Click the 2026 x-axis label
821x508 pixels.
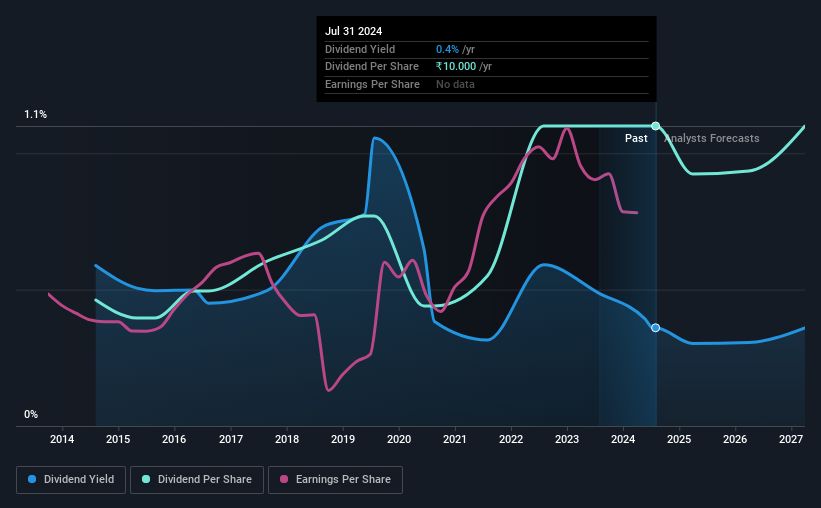(x=735, y=439)
